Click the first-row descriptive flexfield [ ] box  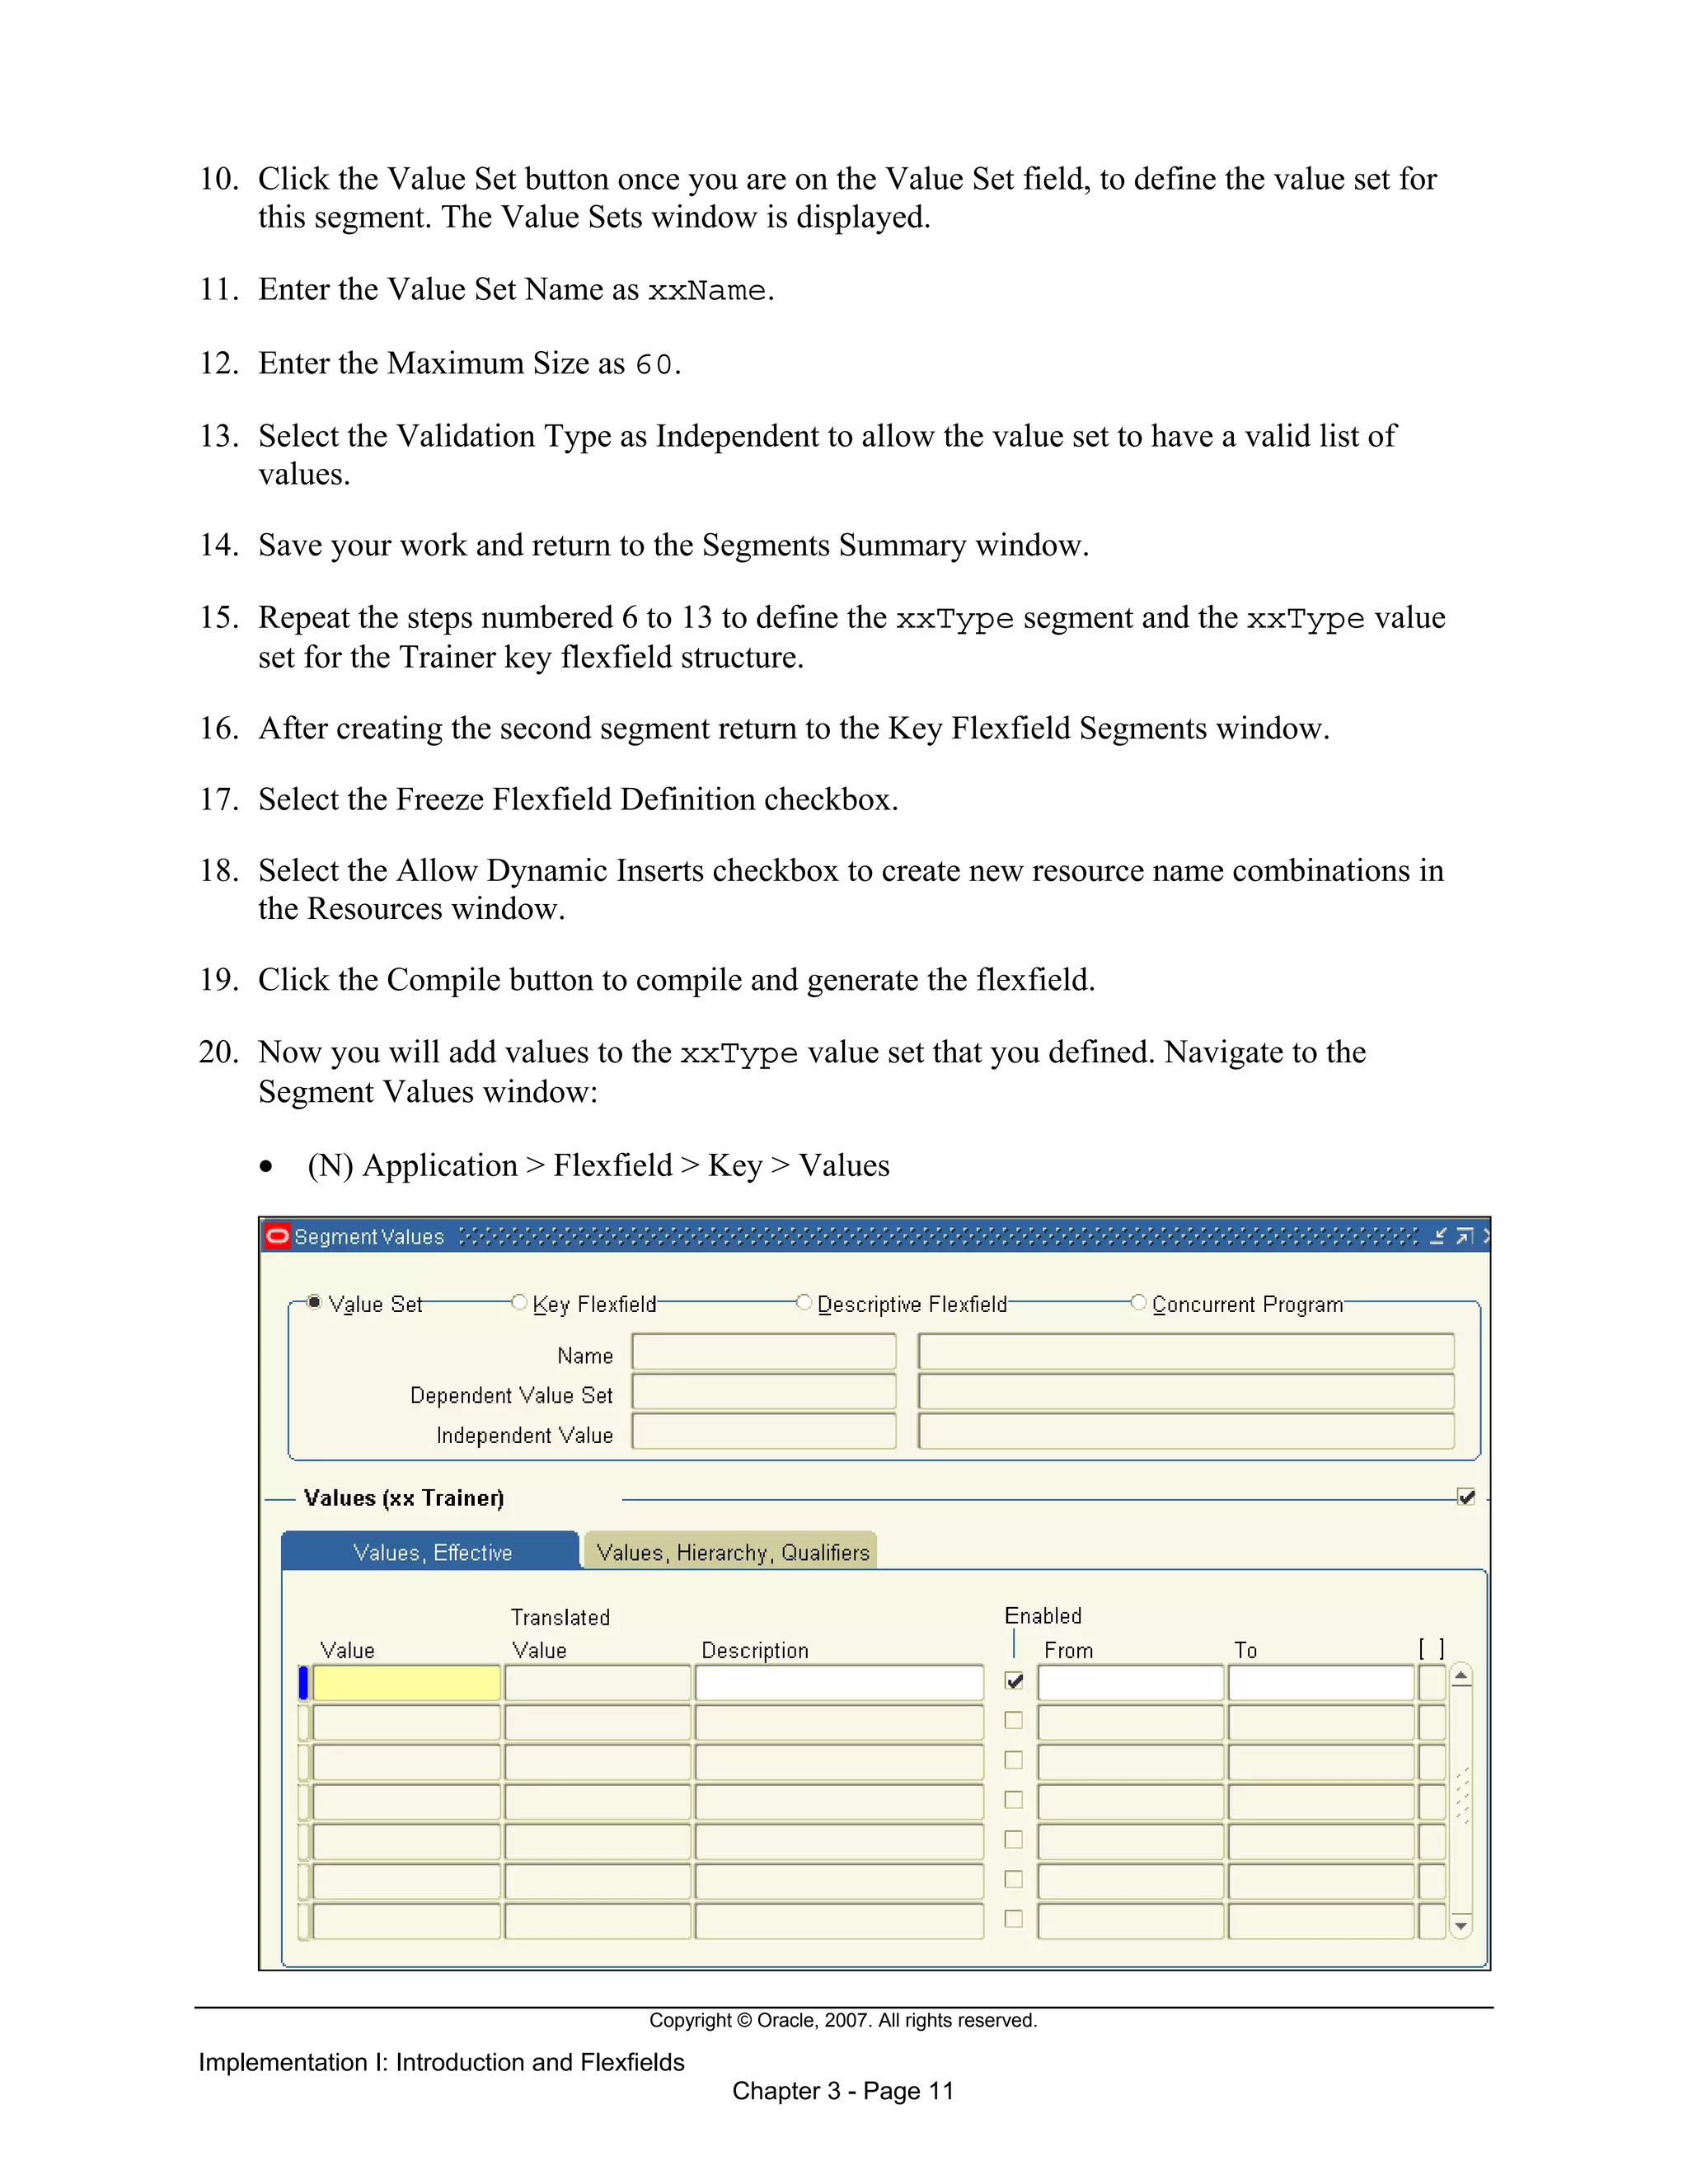(x=1432, y=1683)
